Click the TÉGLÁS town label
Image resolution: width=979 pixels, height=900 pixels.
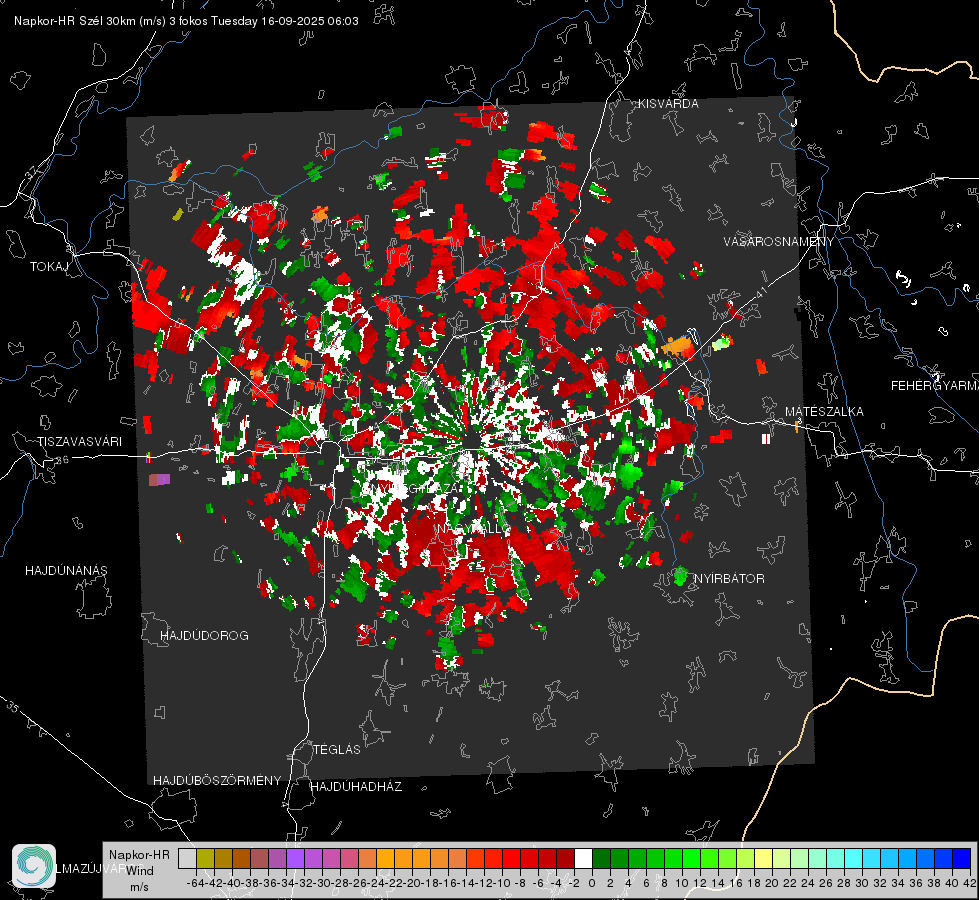click(x=337, y=750)
